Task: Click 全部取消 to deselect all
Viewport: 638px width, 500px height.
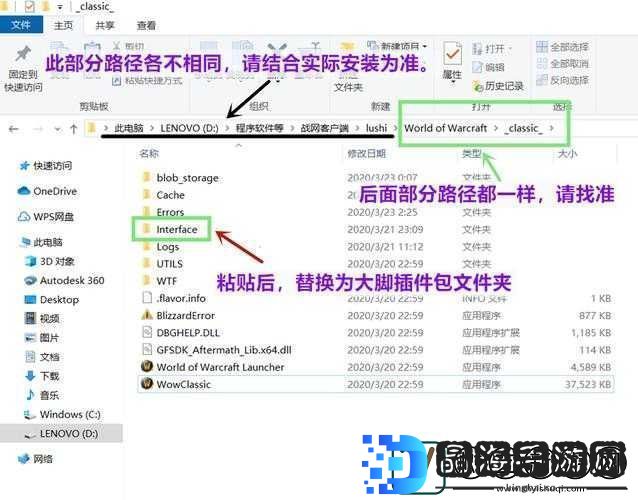Action: coord(562,63)
